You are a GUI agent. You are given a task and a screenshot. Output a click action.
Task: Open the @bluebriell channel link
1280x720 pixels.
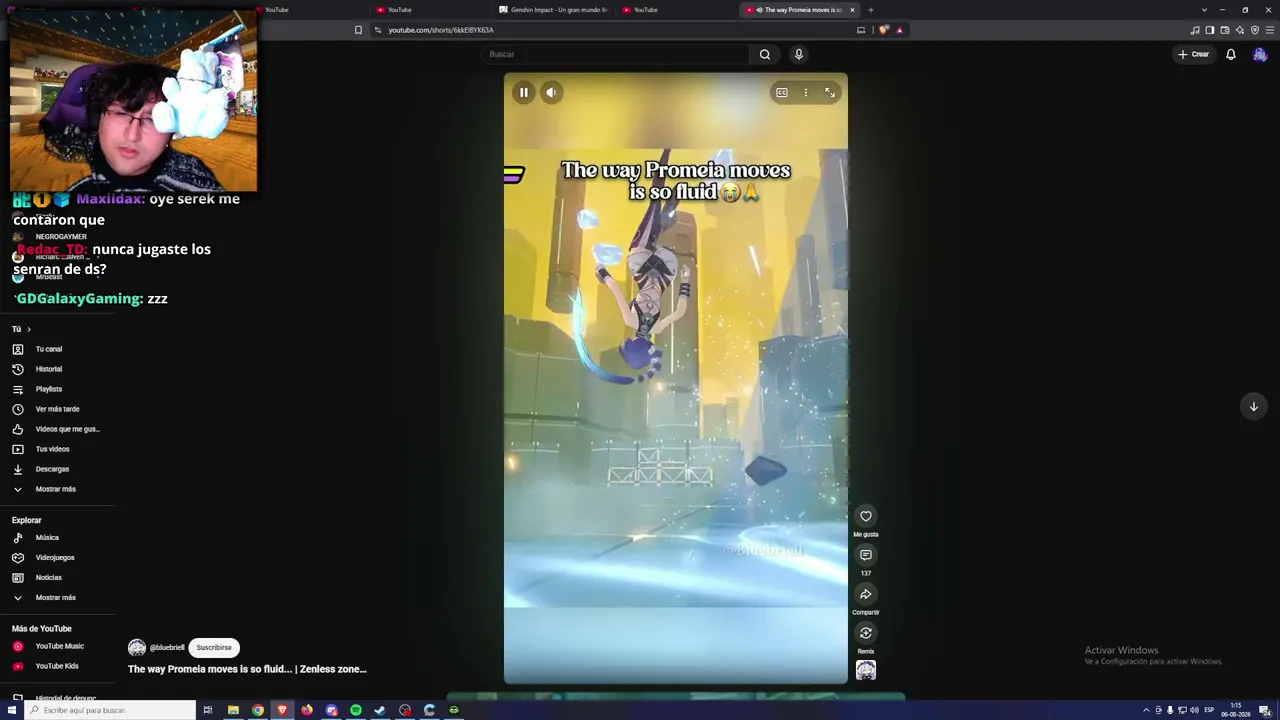point(167,648)
